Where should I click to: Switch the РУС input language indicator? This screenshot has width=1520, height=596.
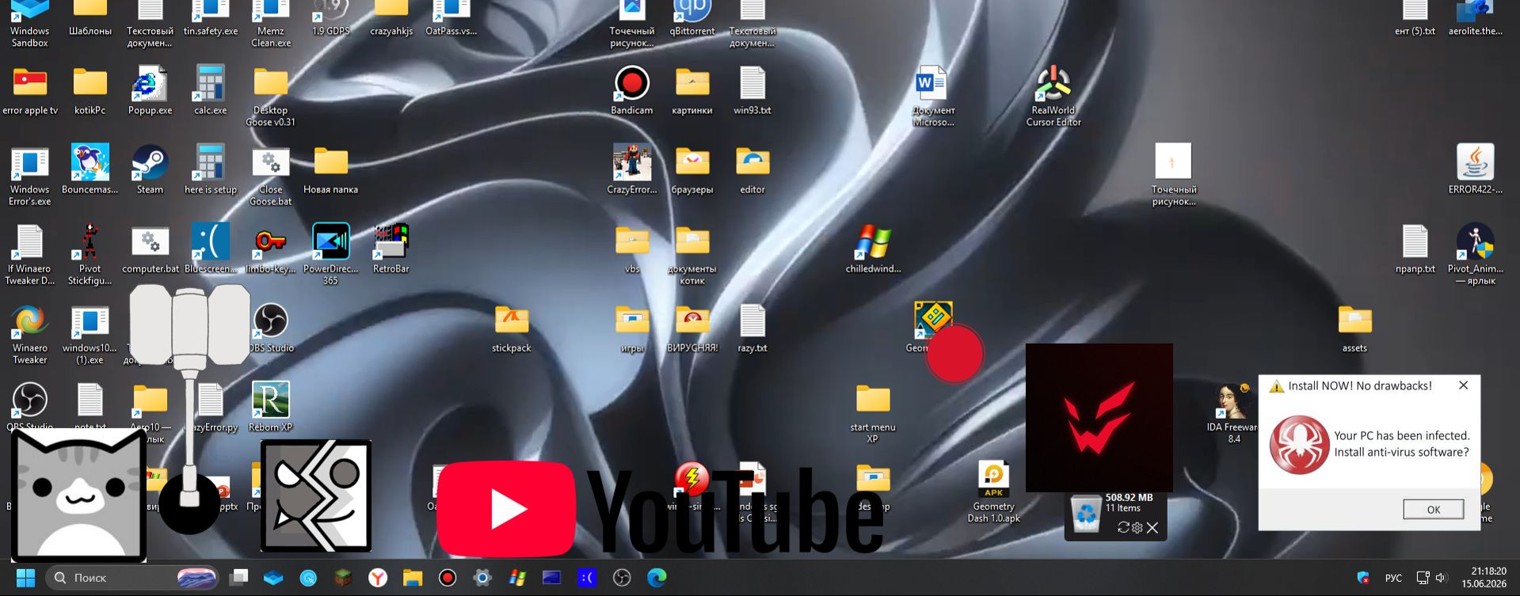[x=1393, y=578]
